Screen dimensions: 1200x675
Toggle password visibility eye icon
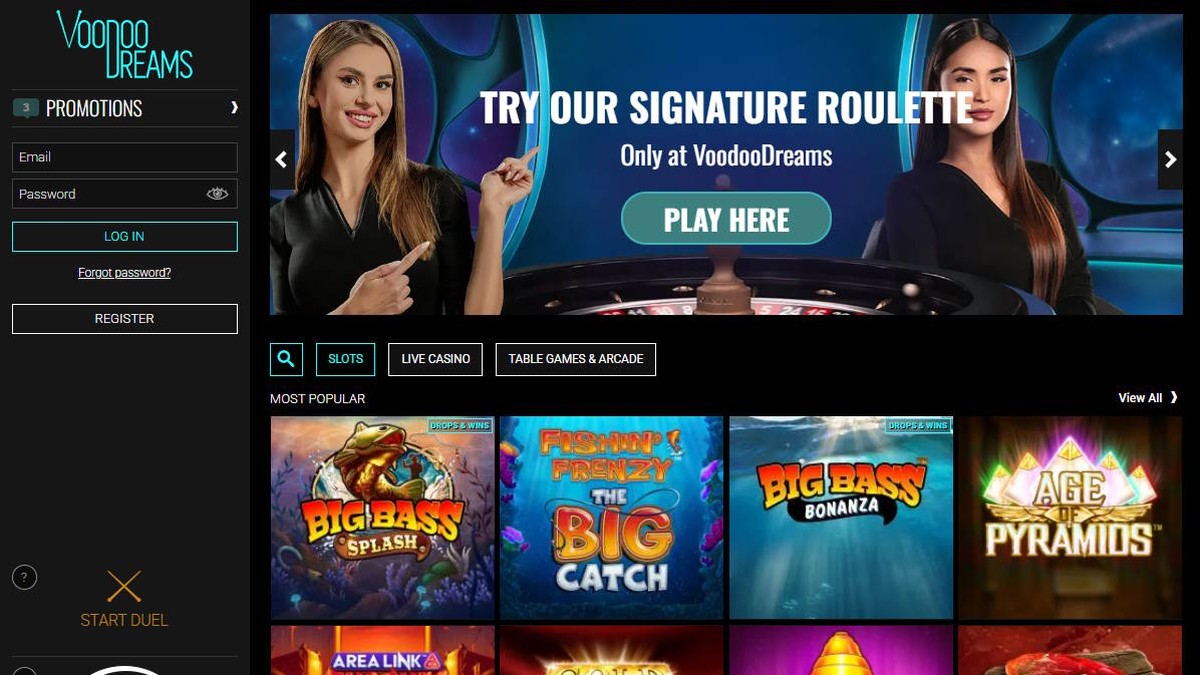(217, 194)
